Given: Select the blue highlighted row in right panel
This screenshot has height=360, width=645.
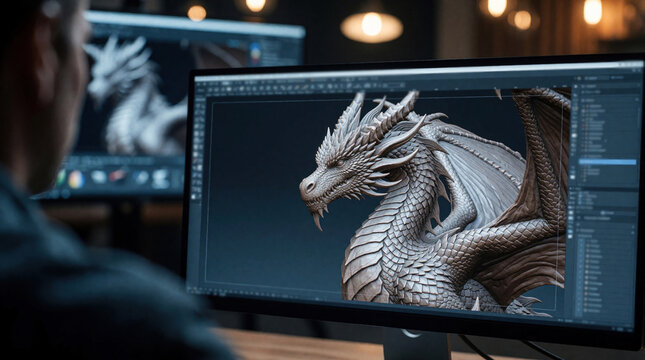Looking at the screenshot, I should pyautogui.click(x=608, y=163).
